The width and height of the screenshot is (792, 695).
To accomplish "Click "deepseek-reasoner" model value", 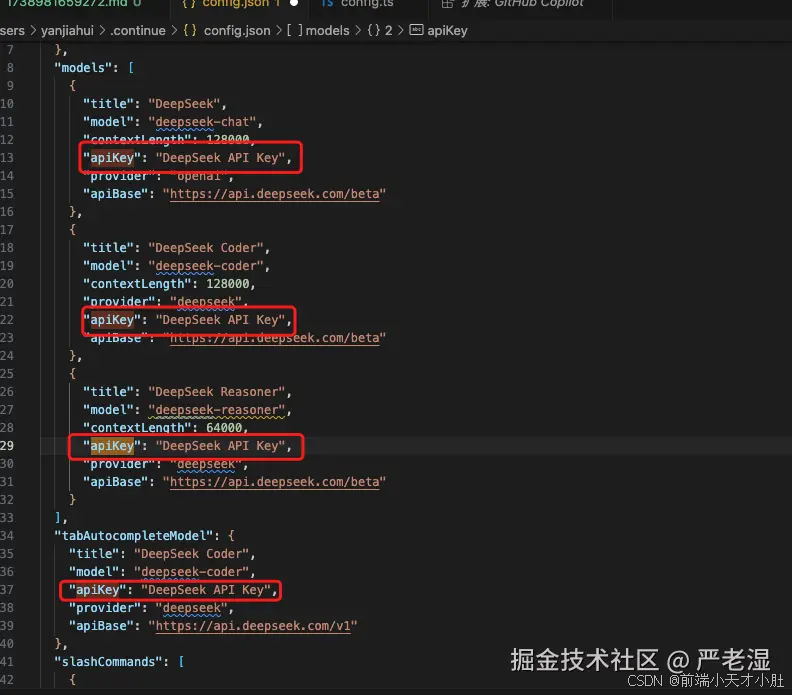I will [x=216, y=410].
